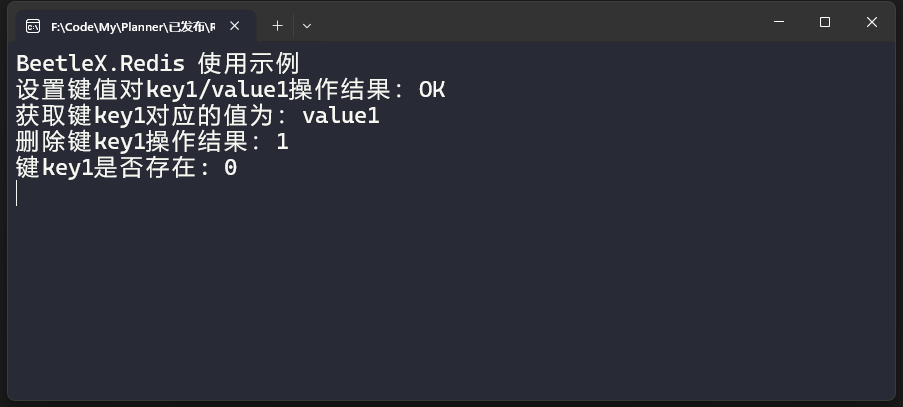
Task: Click the empty terminal area below the output
Action: point(450,300)
